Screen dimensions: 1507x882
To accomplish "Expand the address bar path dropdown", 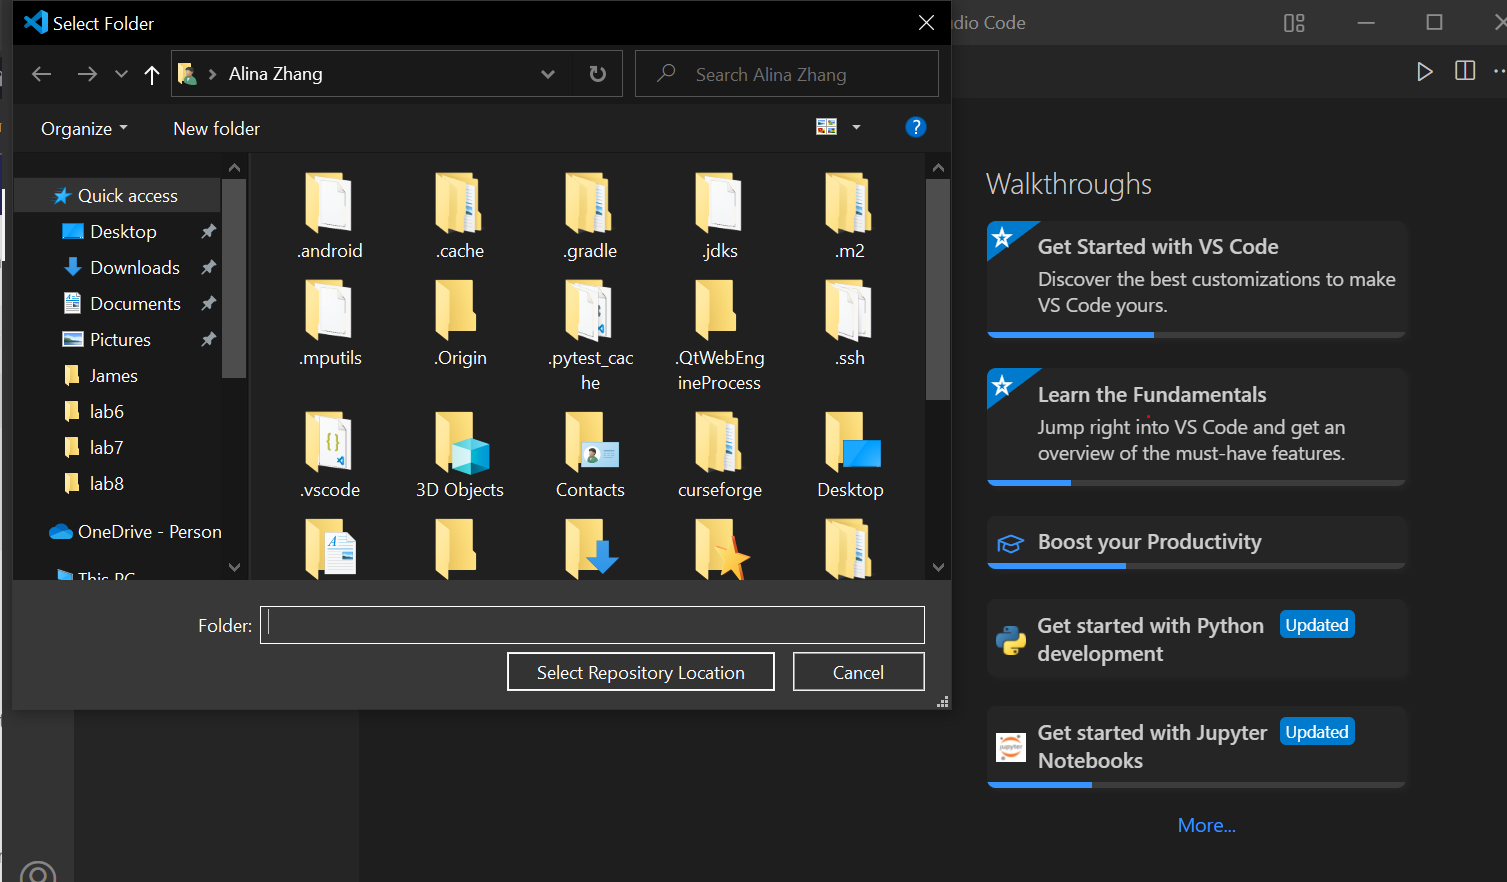I will point(548,74).
